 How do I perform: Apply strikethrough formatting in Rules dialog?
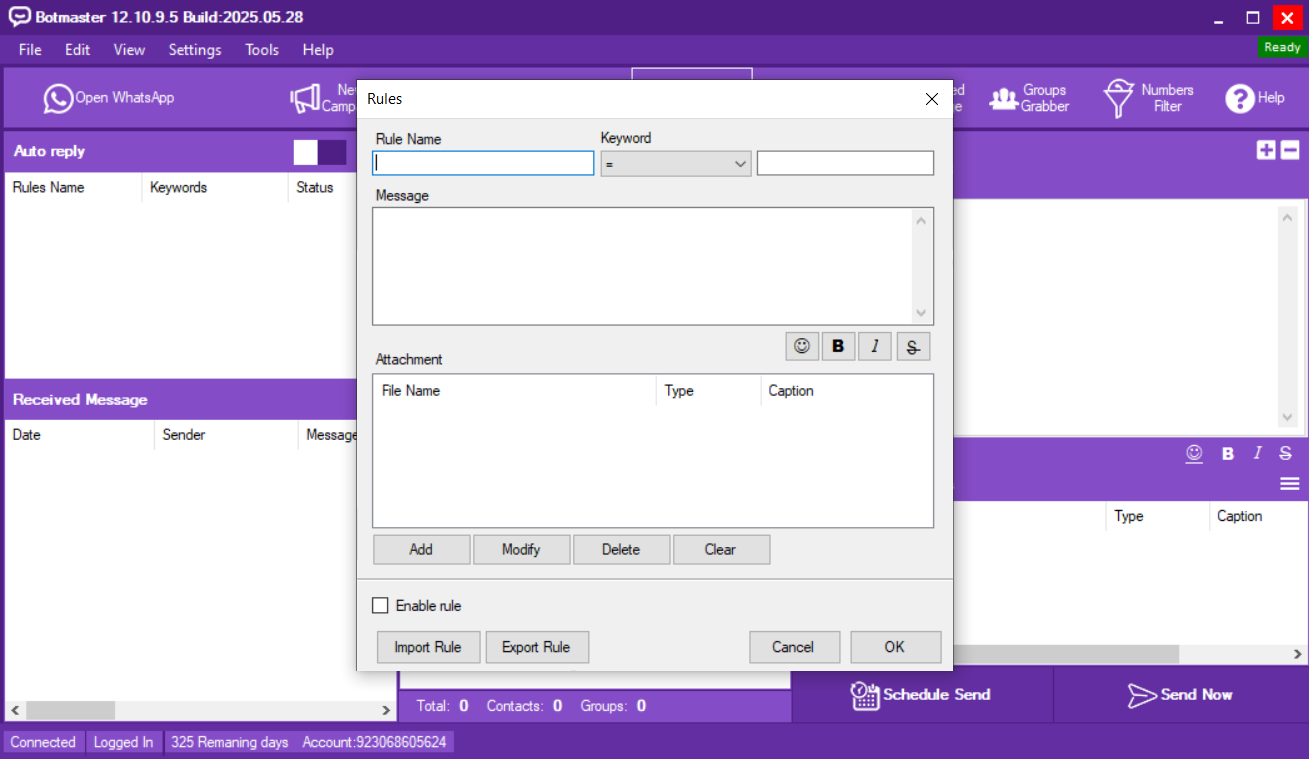coord(913,346)
